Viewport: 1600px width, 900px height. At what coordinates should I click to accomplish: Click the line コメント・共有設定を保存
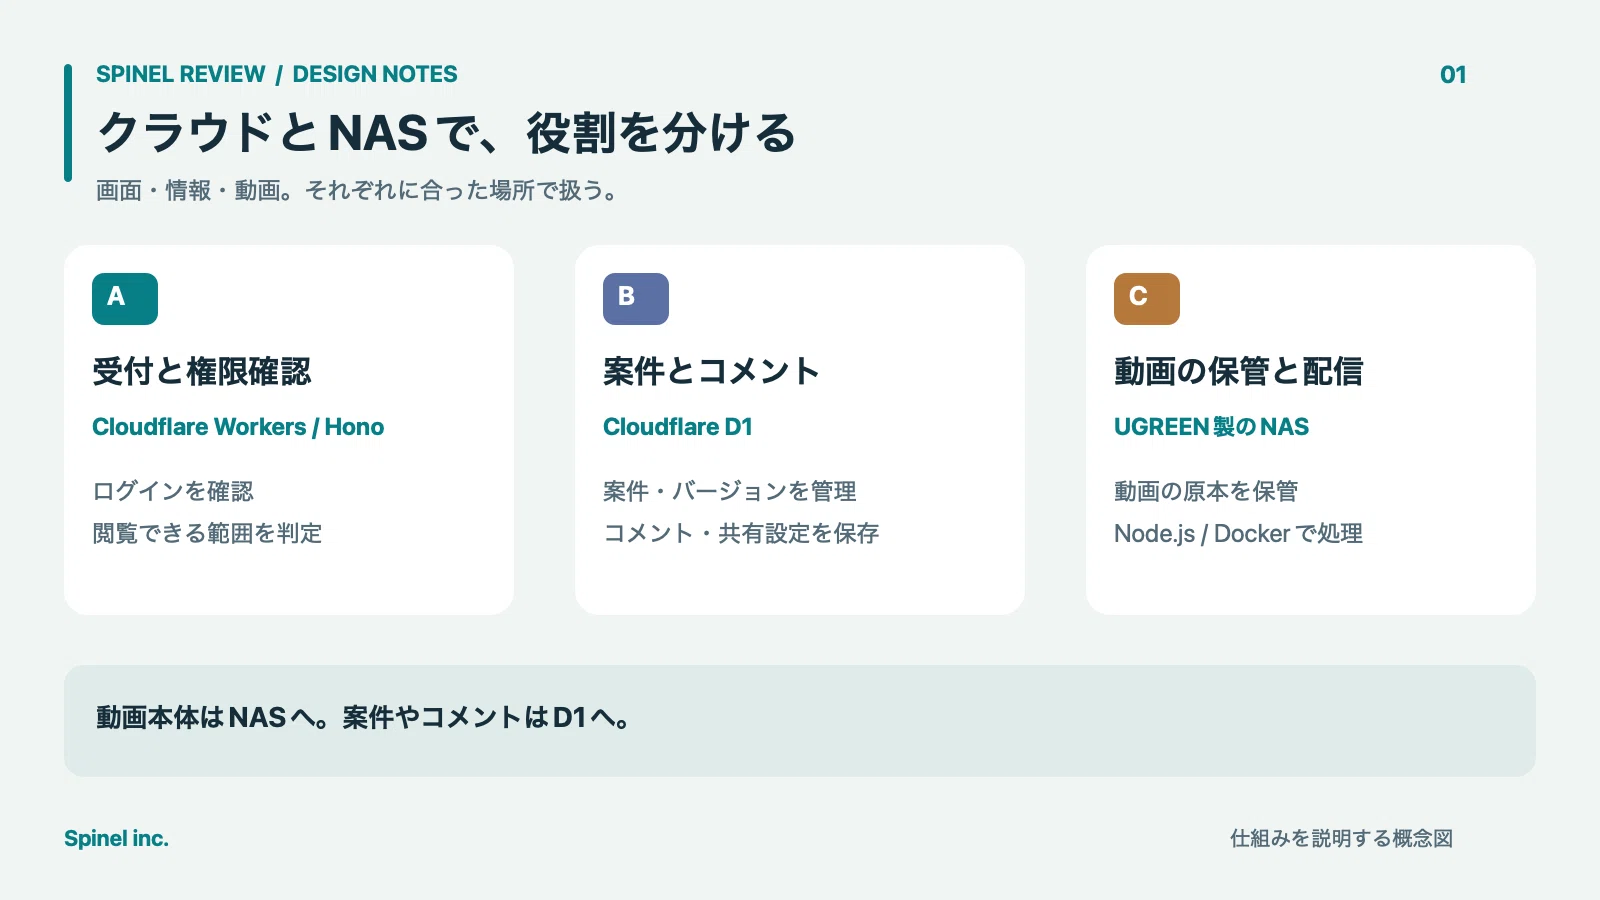coord(741,533)
